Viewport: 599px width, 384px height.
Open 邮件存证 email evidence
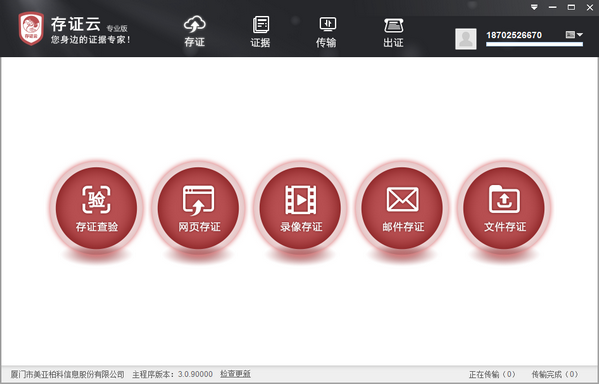coord(402,208)
